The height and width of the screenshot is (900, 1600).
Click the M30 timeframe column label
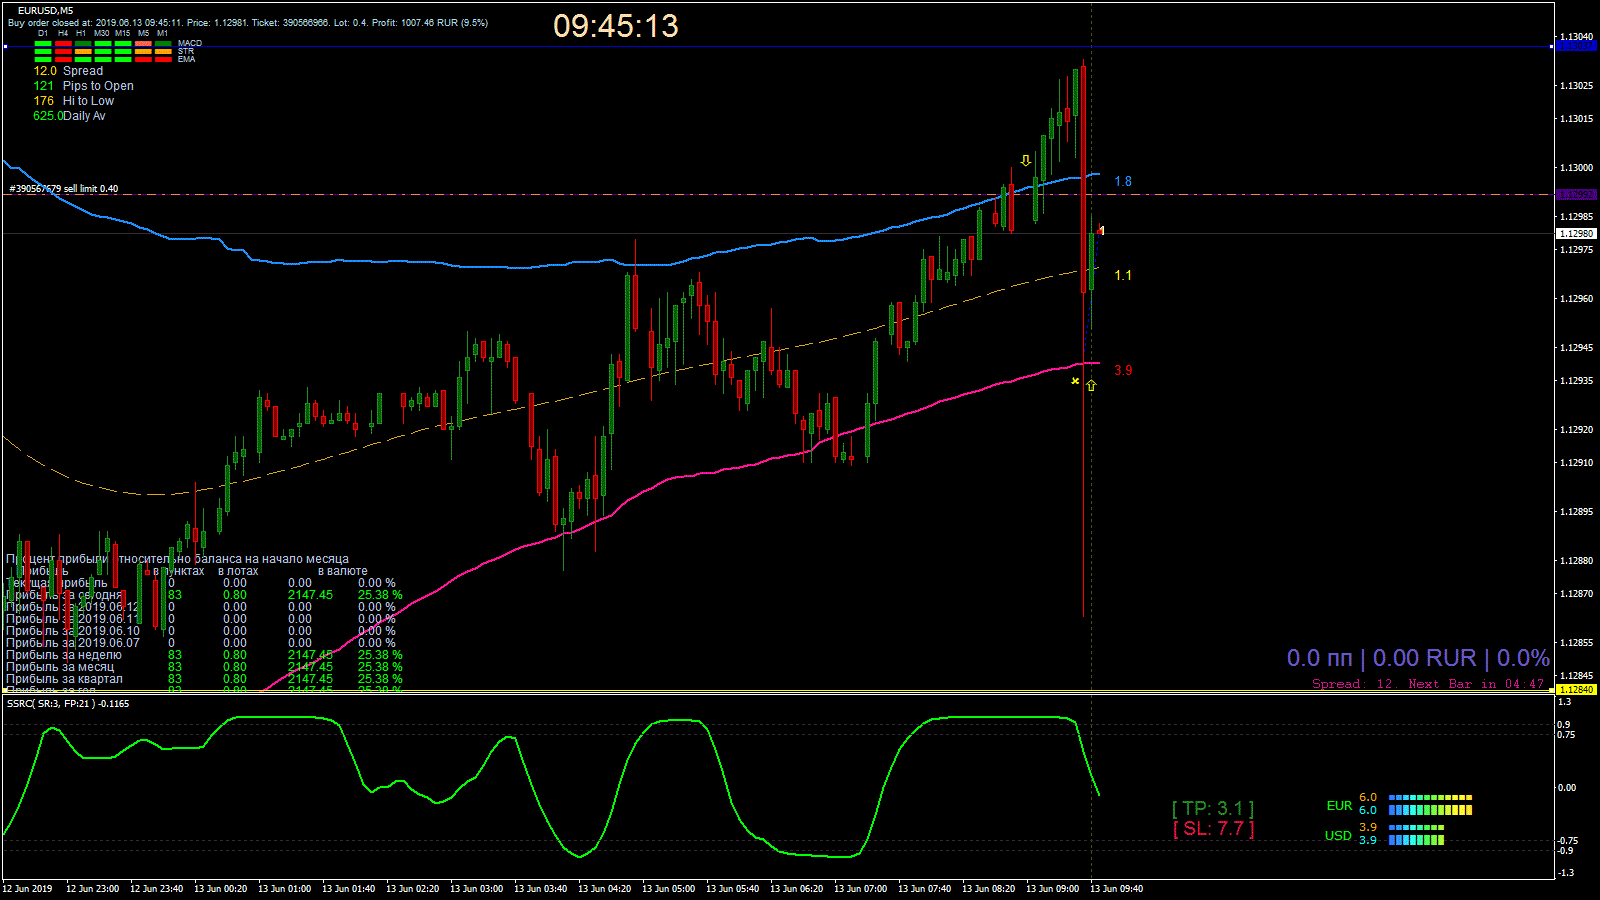102,33
